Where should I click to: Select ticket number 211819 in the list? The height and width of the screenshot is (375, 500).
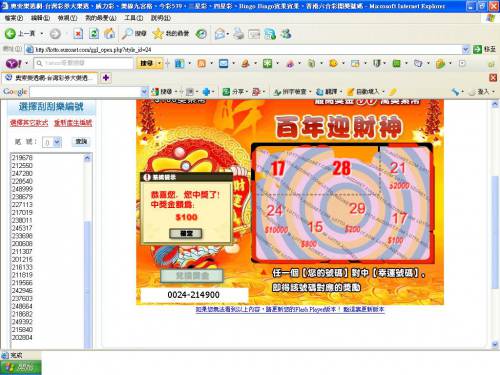tap(22, 275)
